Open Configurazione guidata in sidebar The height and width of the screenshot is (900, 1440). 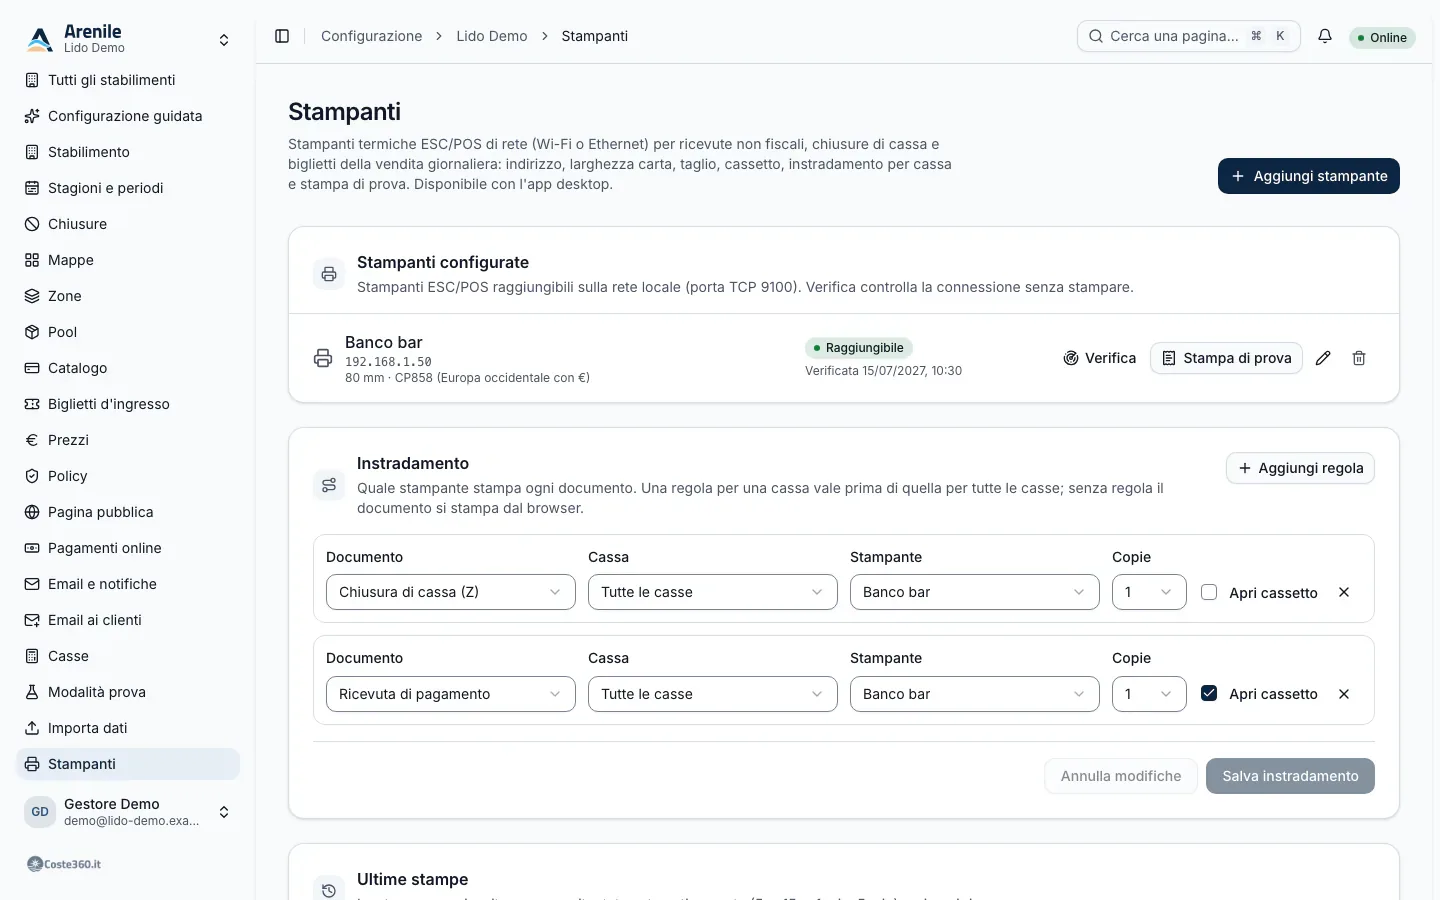pyautogui.click(x=128, y=116)
